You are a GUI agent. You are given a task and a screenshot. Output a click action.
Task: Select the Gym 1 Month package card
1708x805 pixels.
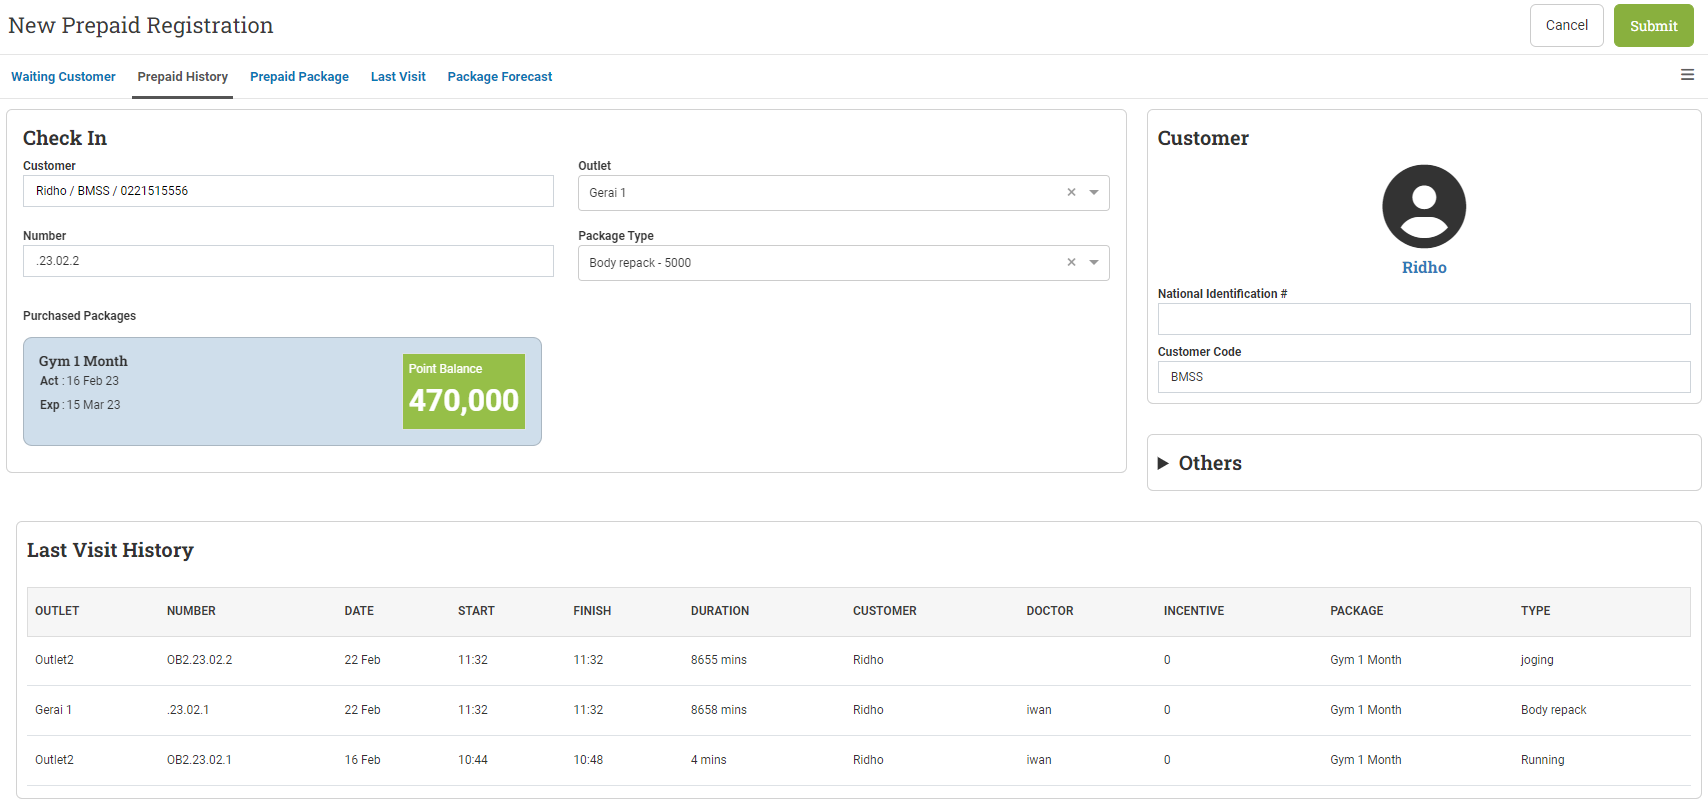282,391
